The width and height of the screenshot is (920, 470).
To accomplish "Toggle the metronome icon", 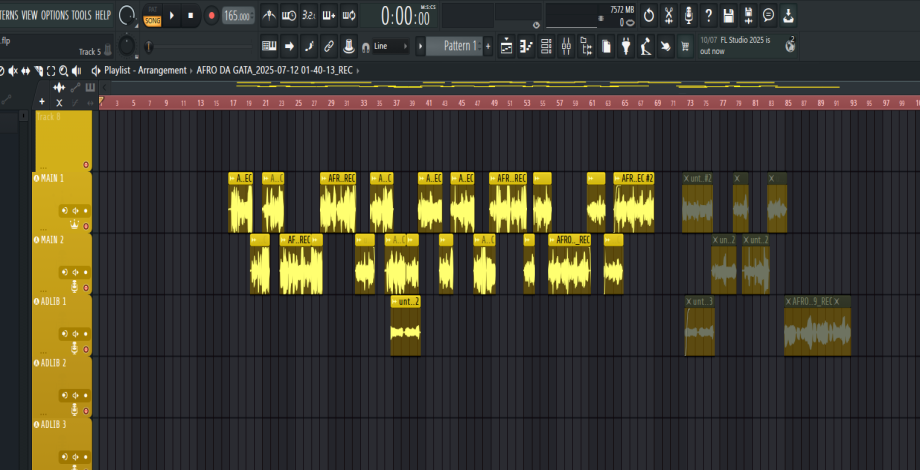I will point(269,16).
